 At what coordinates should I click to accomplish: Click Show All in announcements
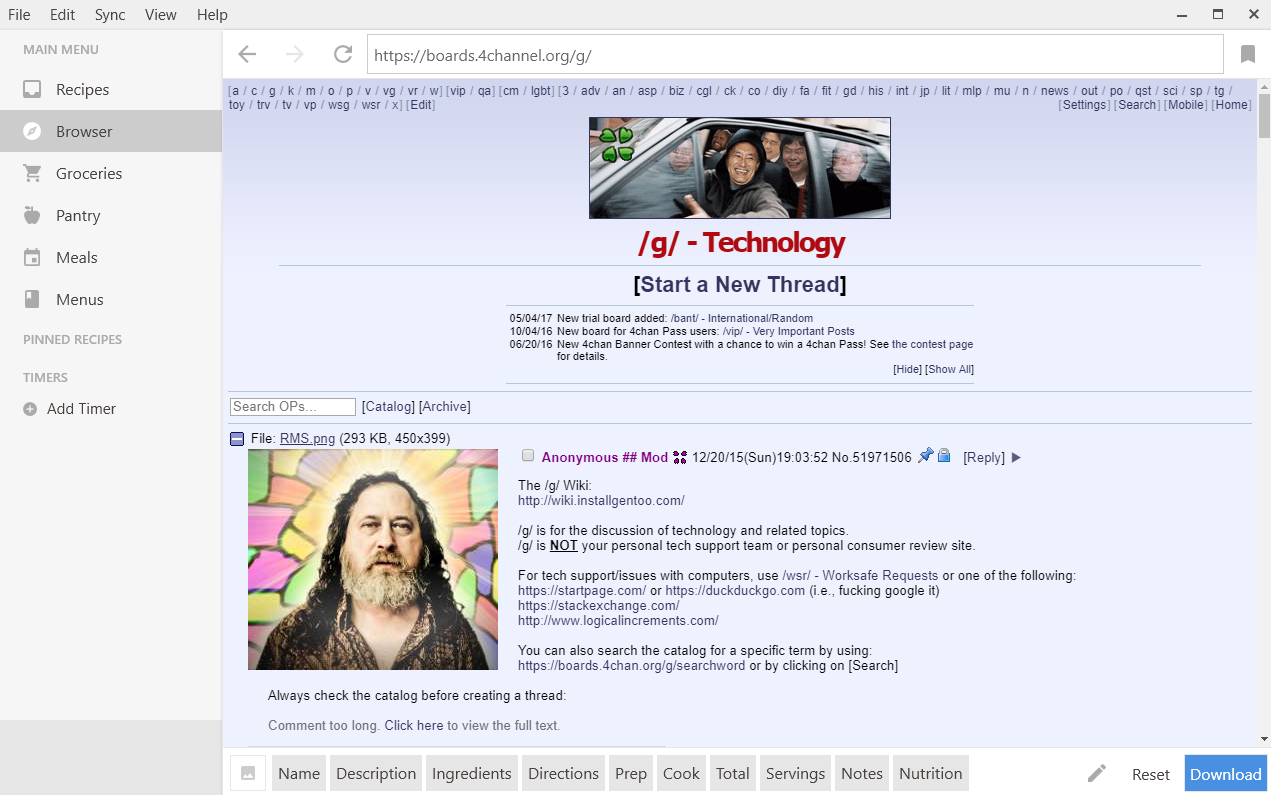950,370
